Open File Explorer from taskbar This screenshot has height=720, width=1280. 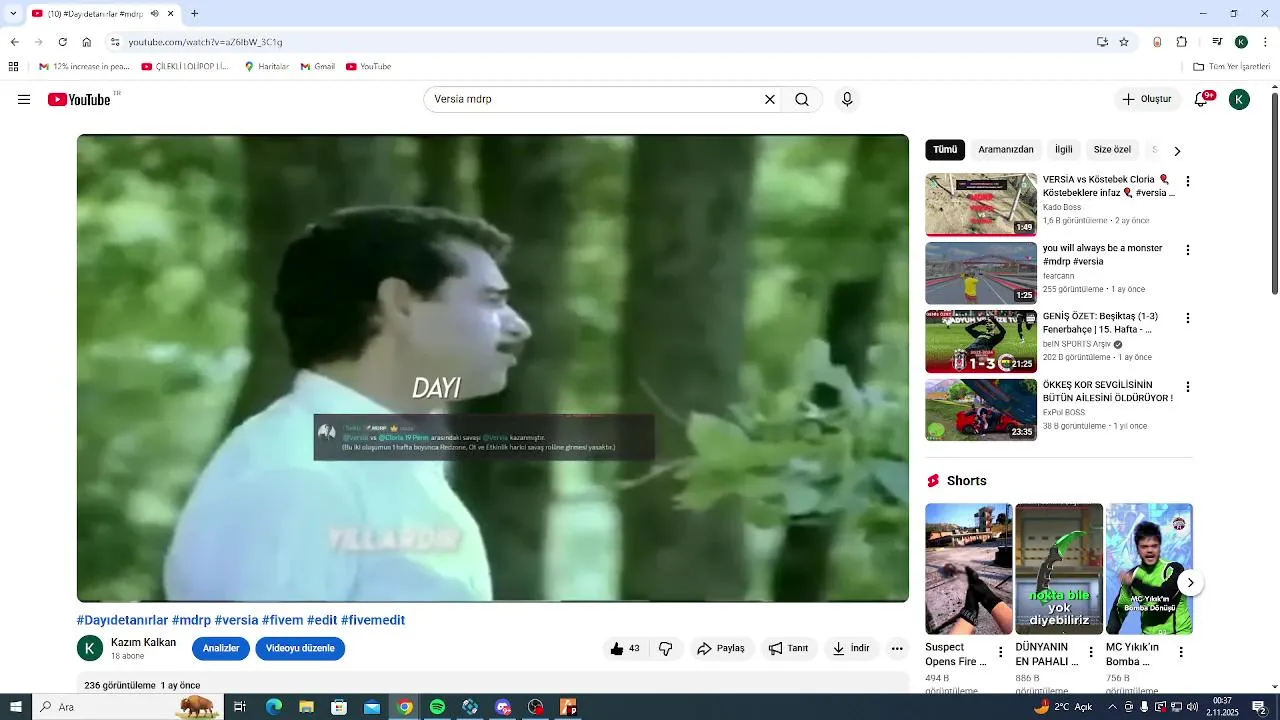pos(306,707)
